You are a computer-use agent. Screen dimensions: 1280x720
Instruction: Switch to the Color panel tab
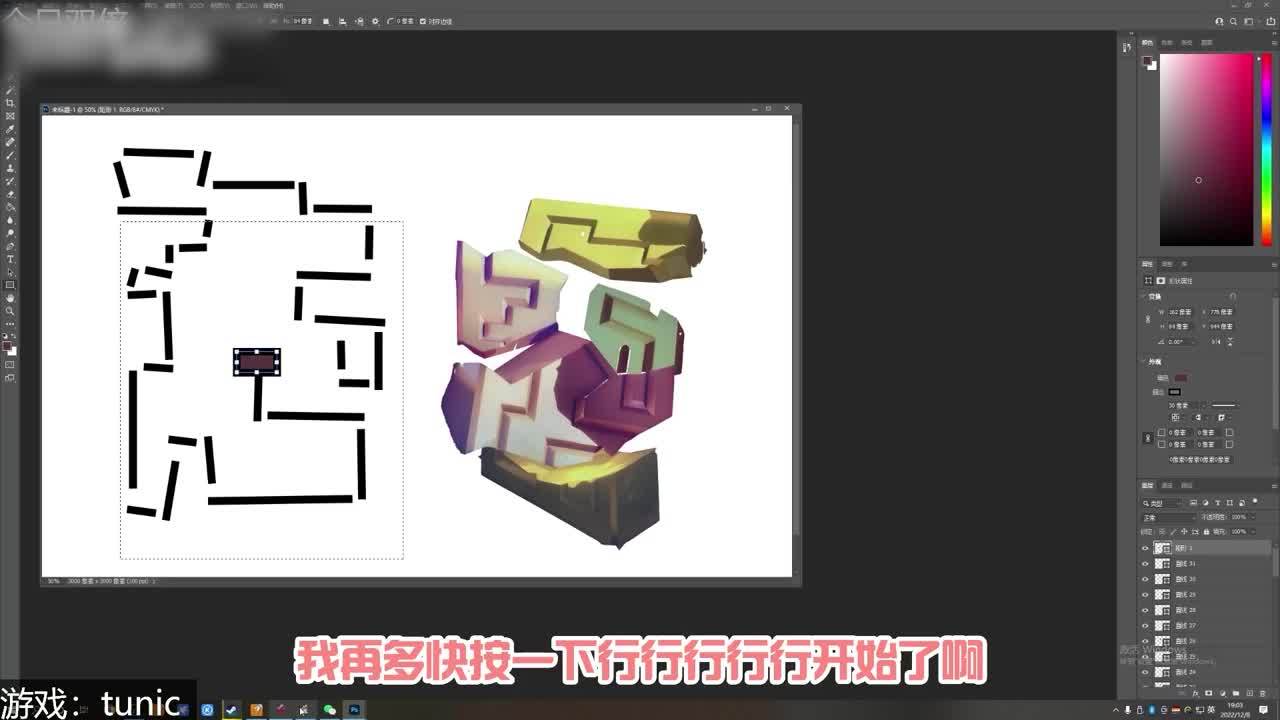(1147, 43)
